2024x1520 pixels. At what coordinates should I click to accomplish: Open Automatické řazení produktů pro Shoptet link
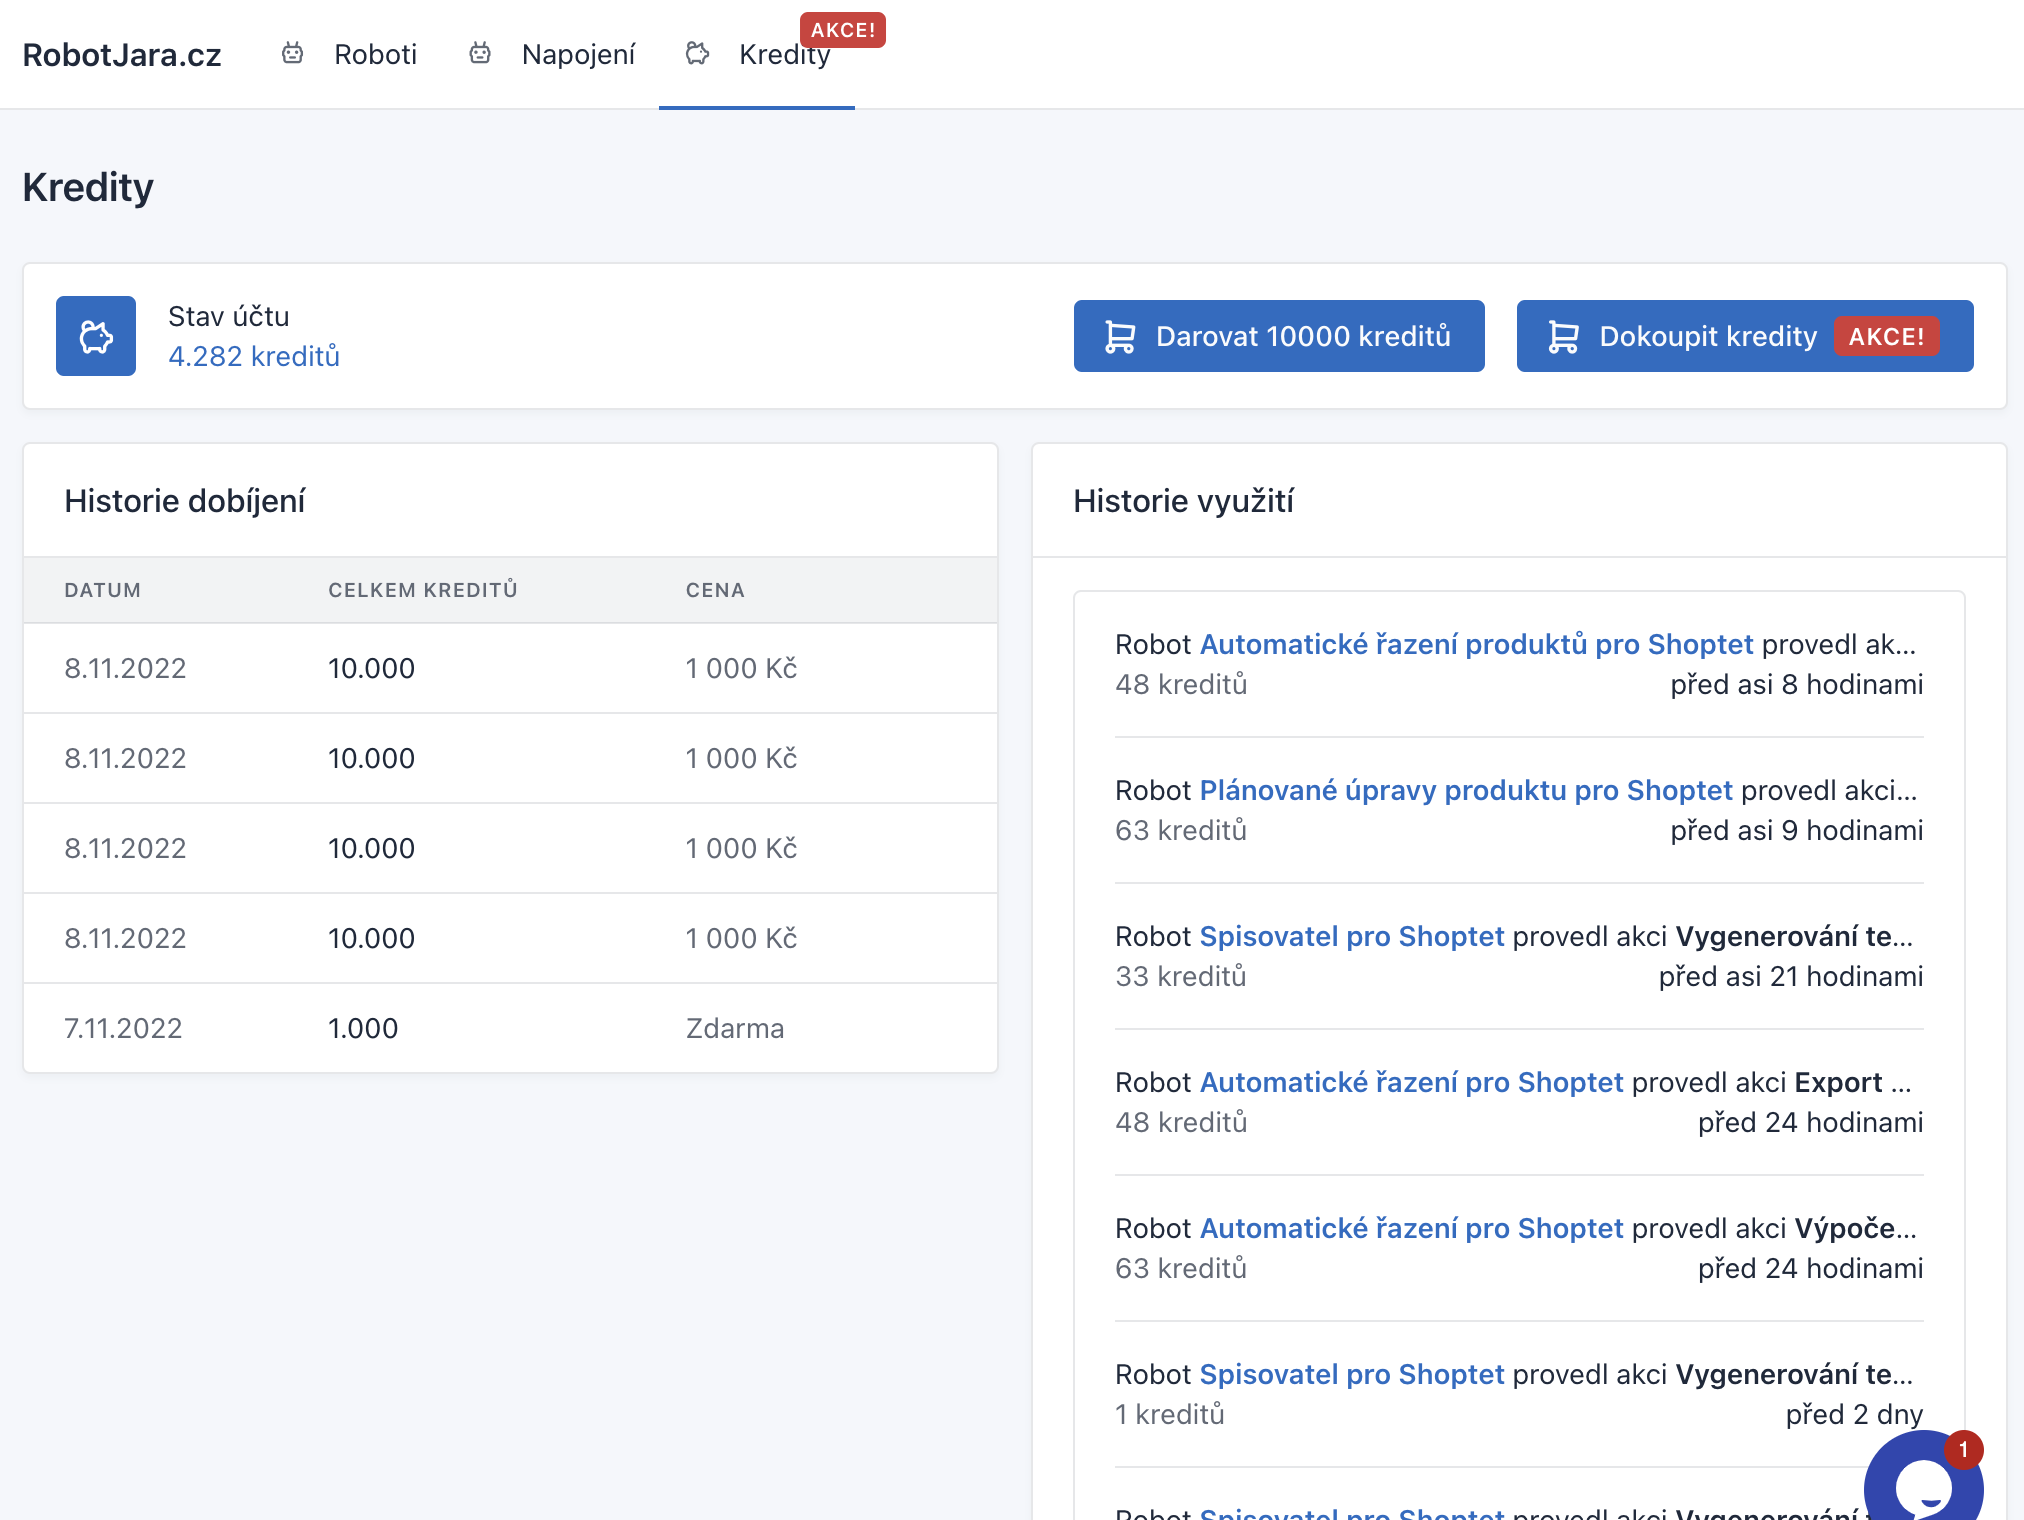(1476, 644)
